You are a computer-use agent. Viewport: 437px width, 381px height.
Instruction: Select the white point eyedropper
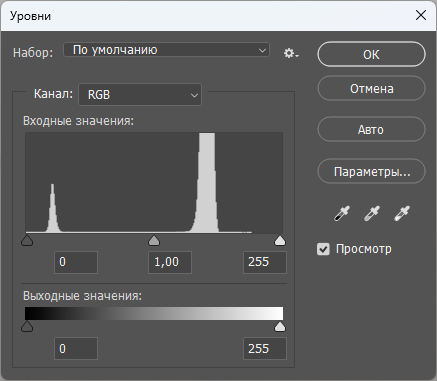coord(402,214)
